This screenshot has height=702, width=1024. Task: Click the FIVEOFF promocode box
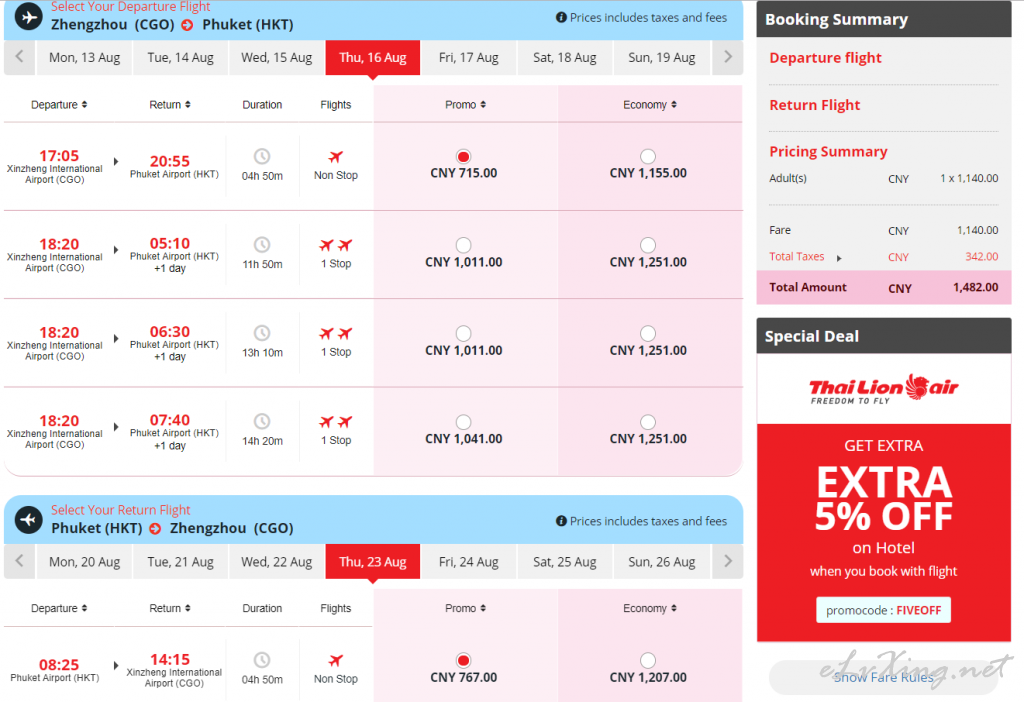tap(884, 610)
